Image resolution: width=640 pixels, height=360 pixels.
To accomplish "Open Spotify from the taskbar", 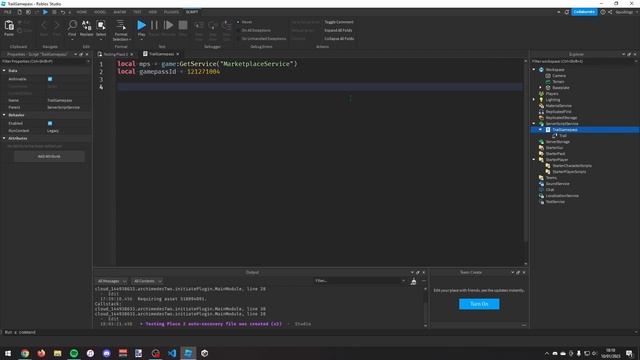I will pyautogui.click(x=74, y=353).
